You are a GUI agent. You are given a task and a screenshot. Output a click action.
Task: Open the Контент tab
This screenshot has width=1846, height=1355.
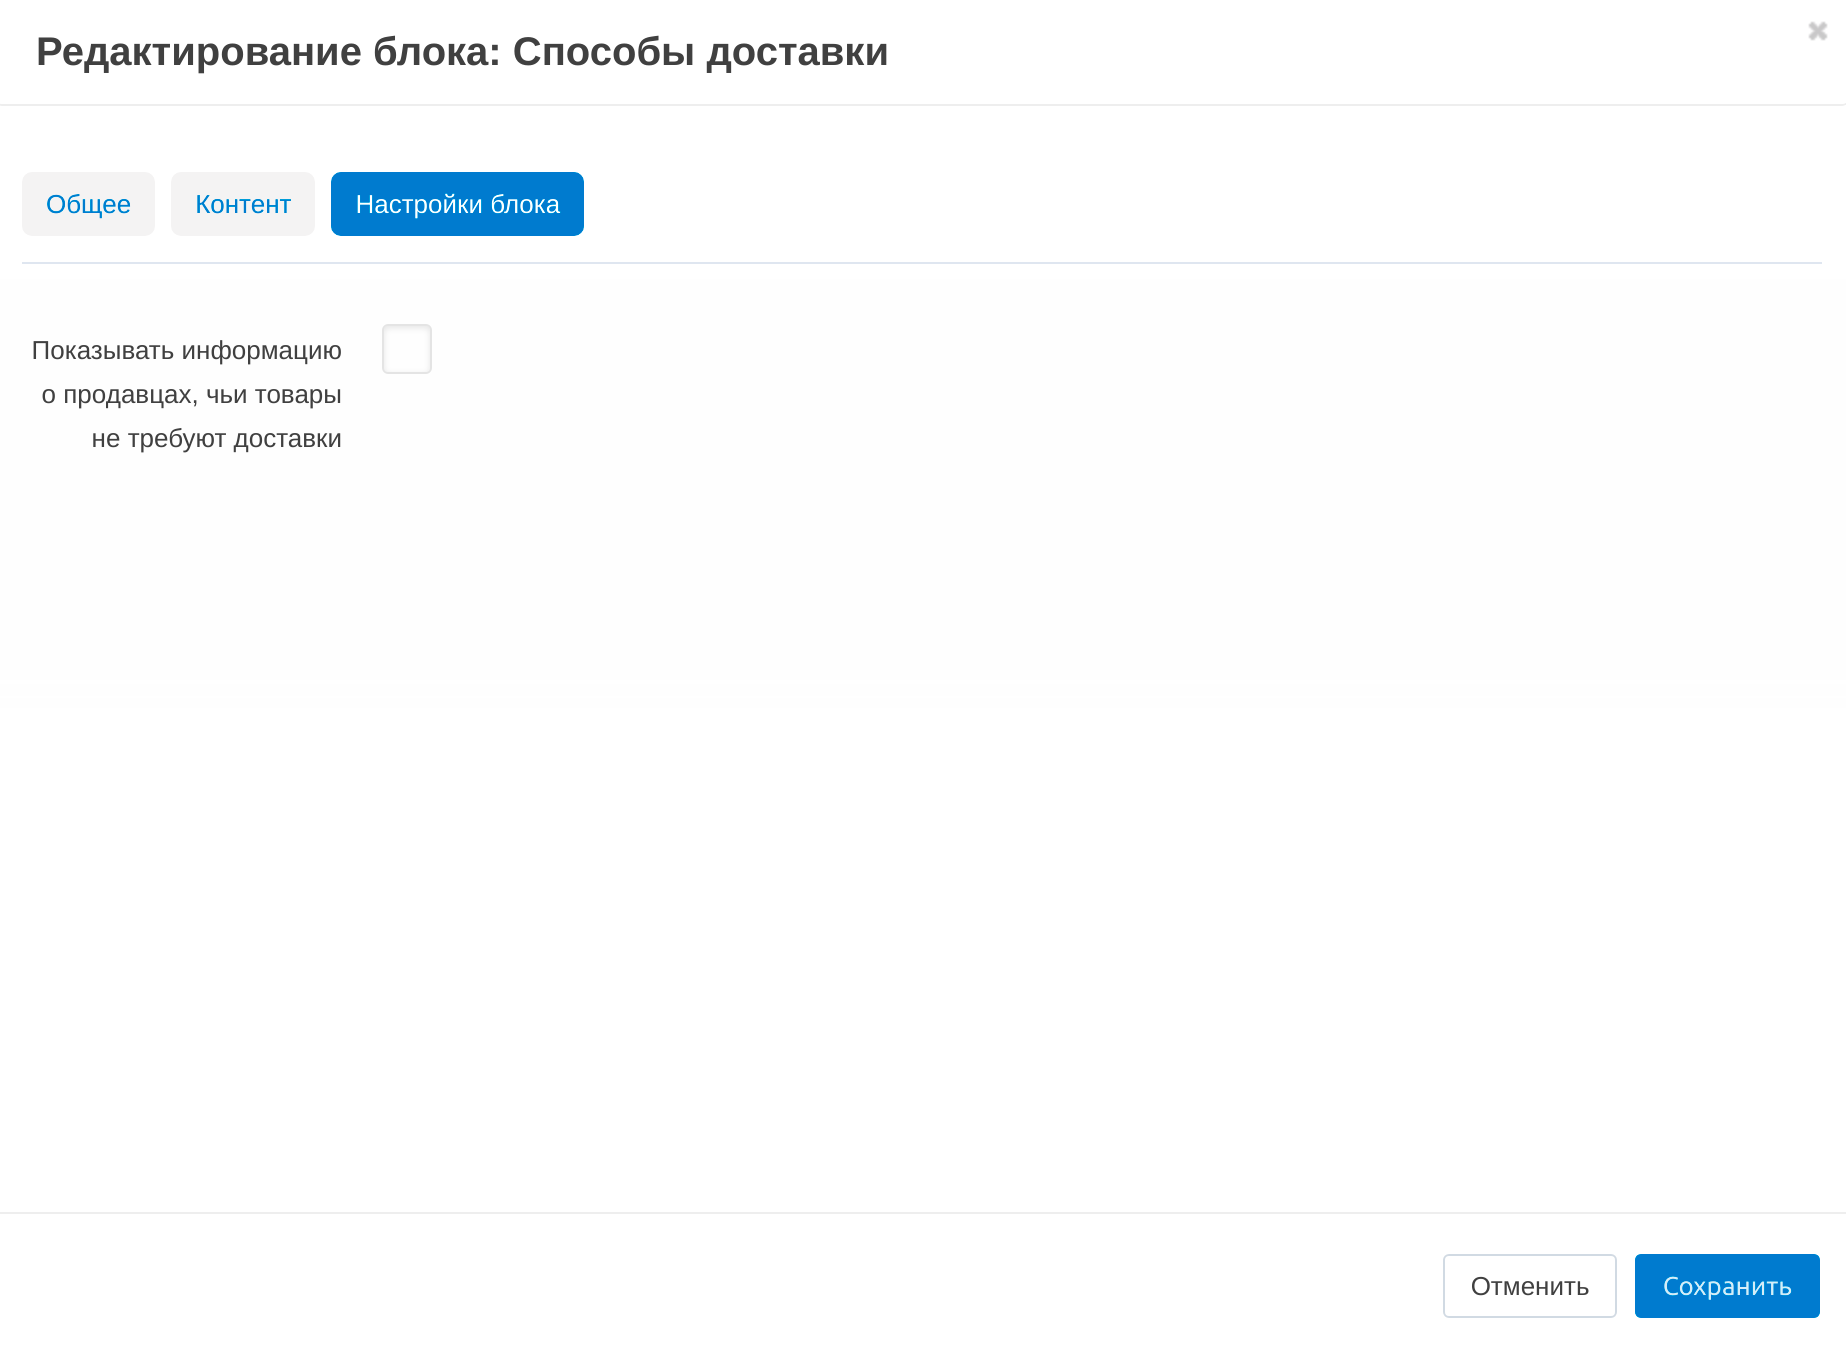pos(243,204)
